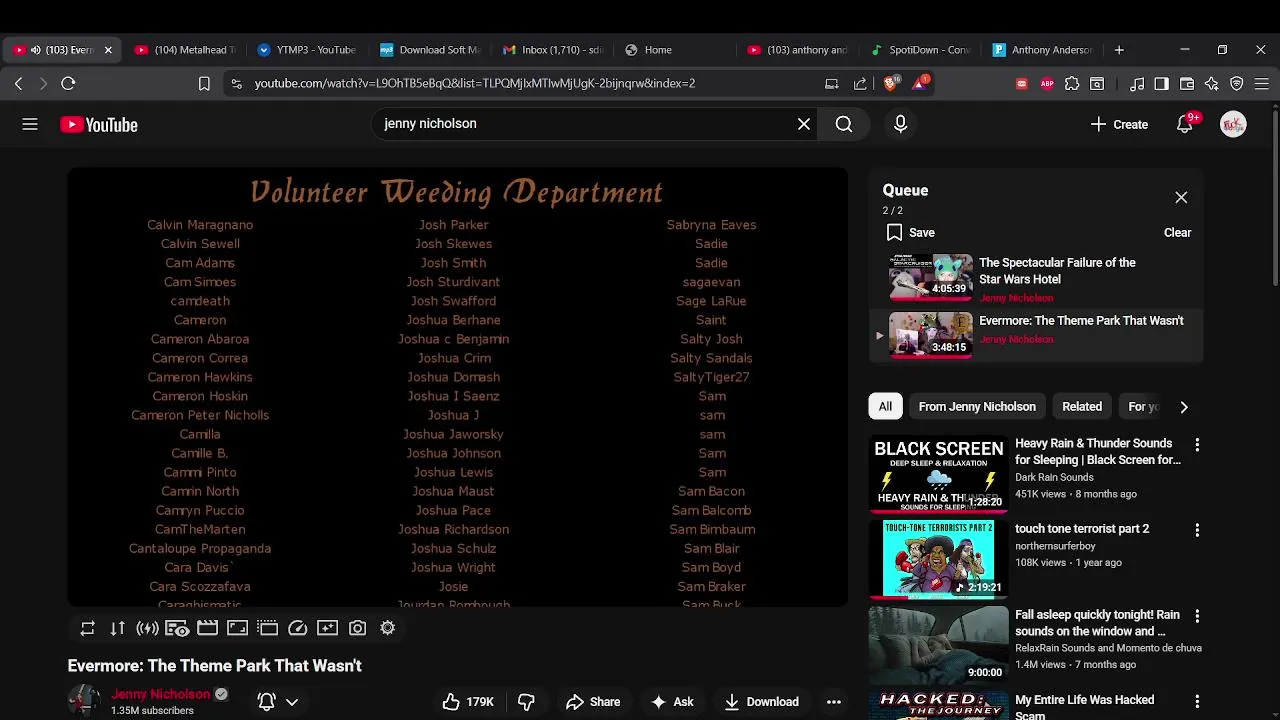Open Jenny Nicholson channel avatar
Viewport: 1280px width, 720px height.
84,701
